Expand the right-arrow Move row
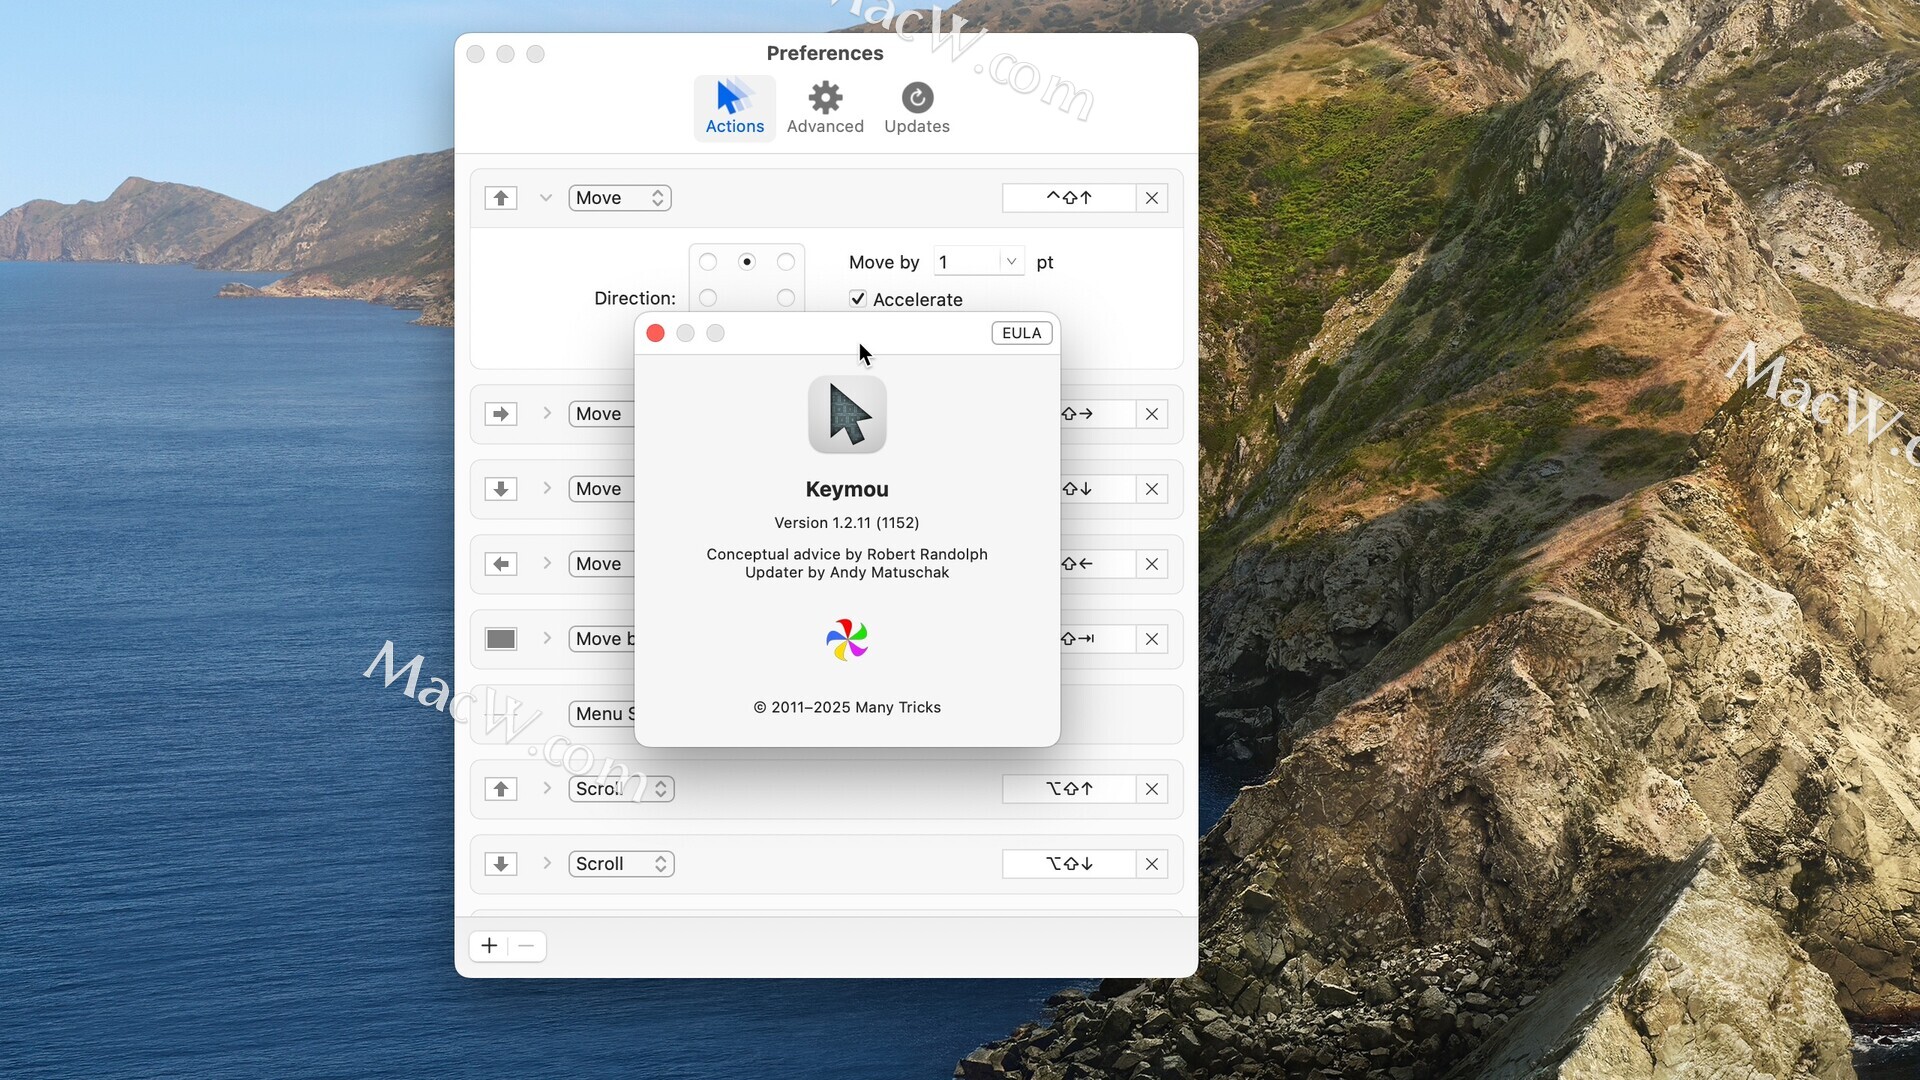 [x=547, y=414]
